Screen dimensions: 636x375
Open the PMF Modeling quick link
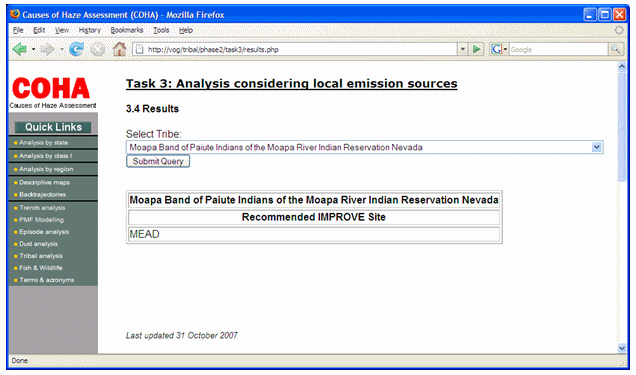click(41, 220)
